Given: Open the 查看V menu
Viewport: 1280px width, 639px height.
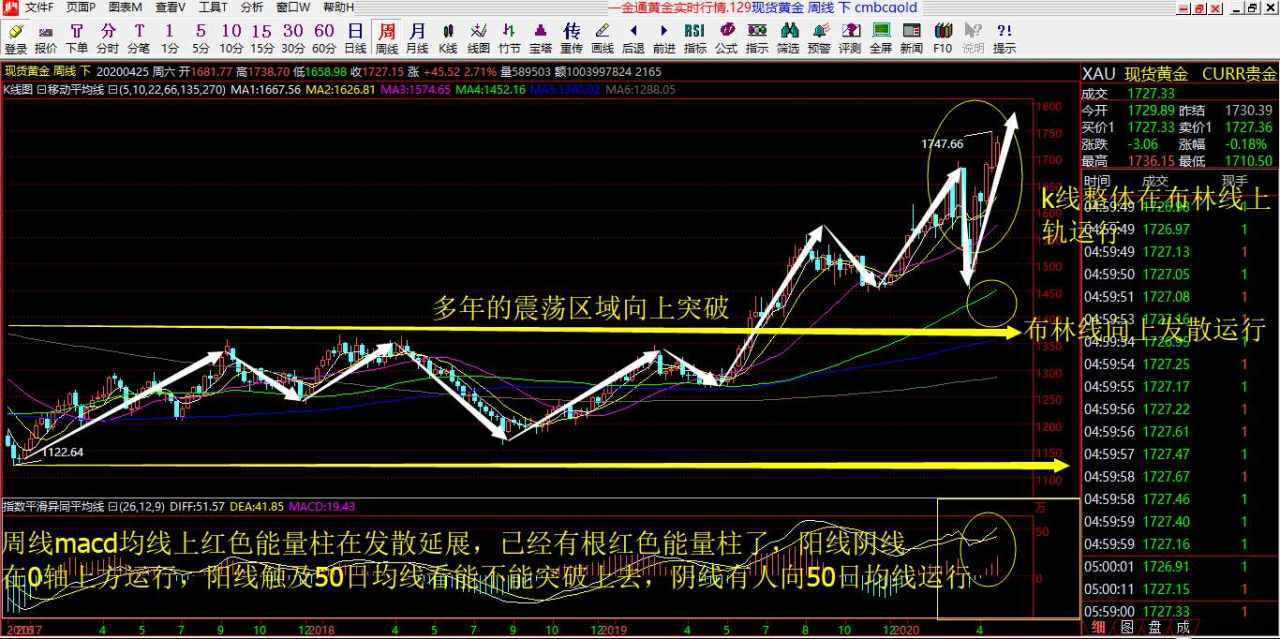Looking at the screenshot, I should (x=170, y=7).
